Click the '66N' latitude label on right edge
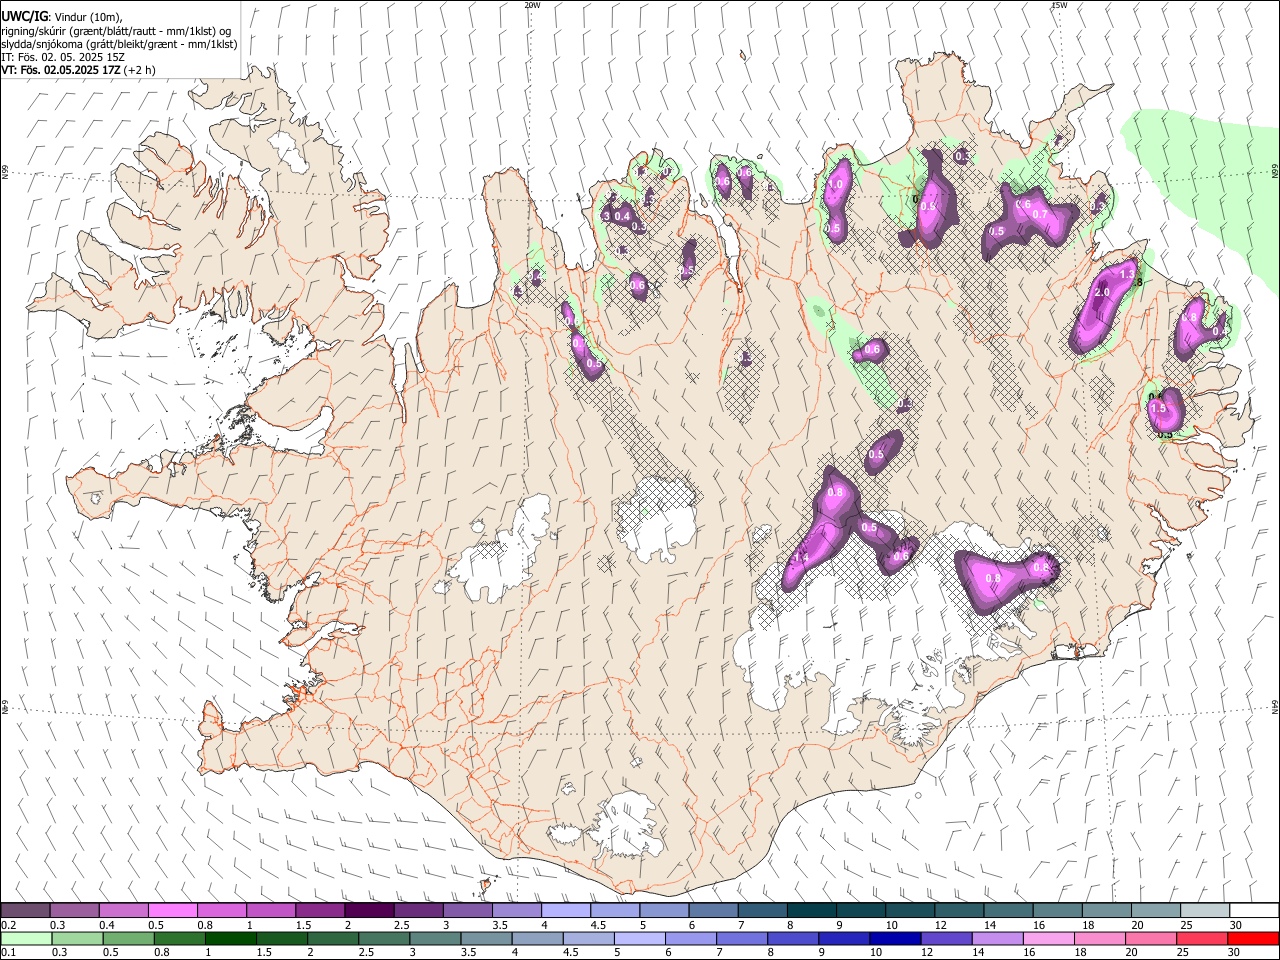 1275,171
